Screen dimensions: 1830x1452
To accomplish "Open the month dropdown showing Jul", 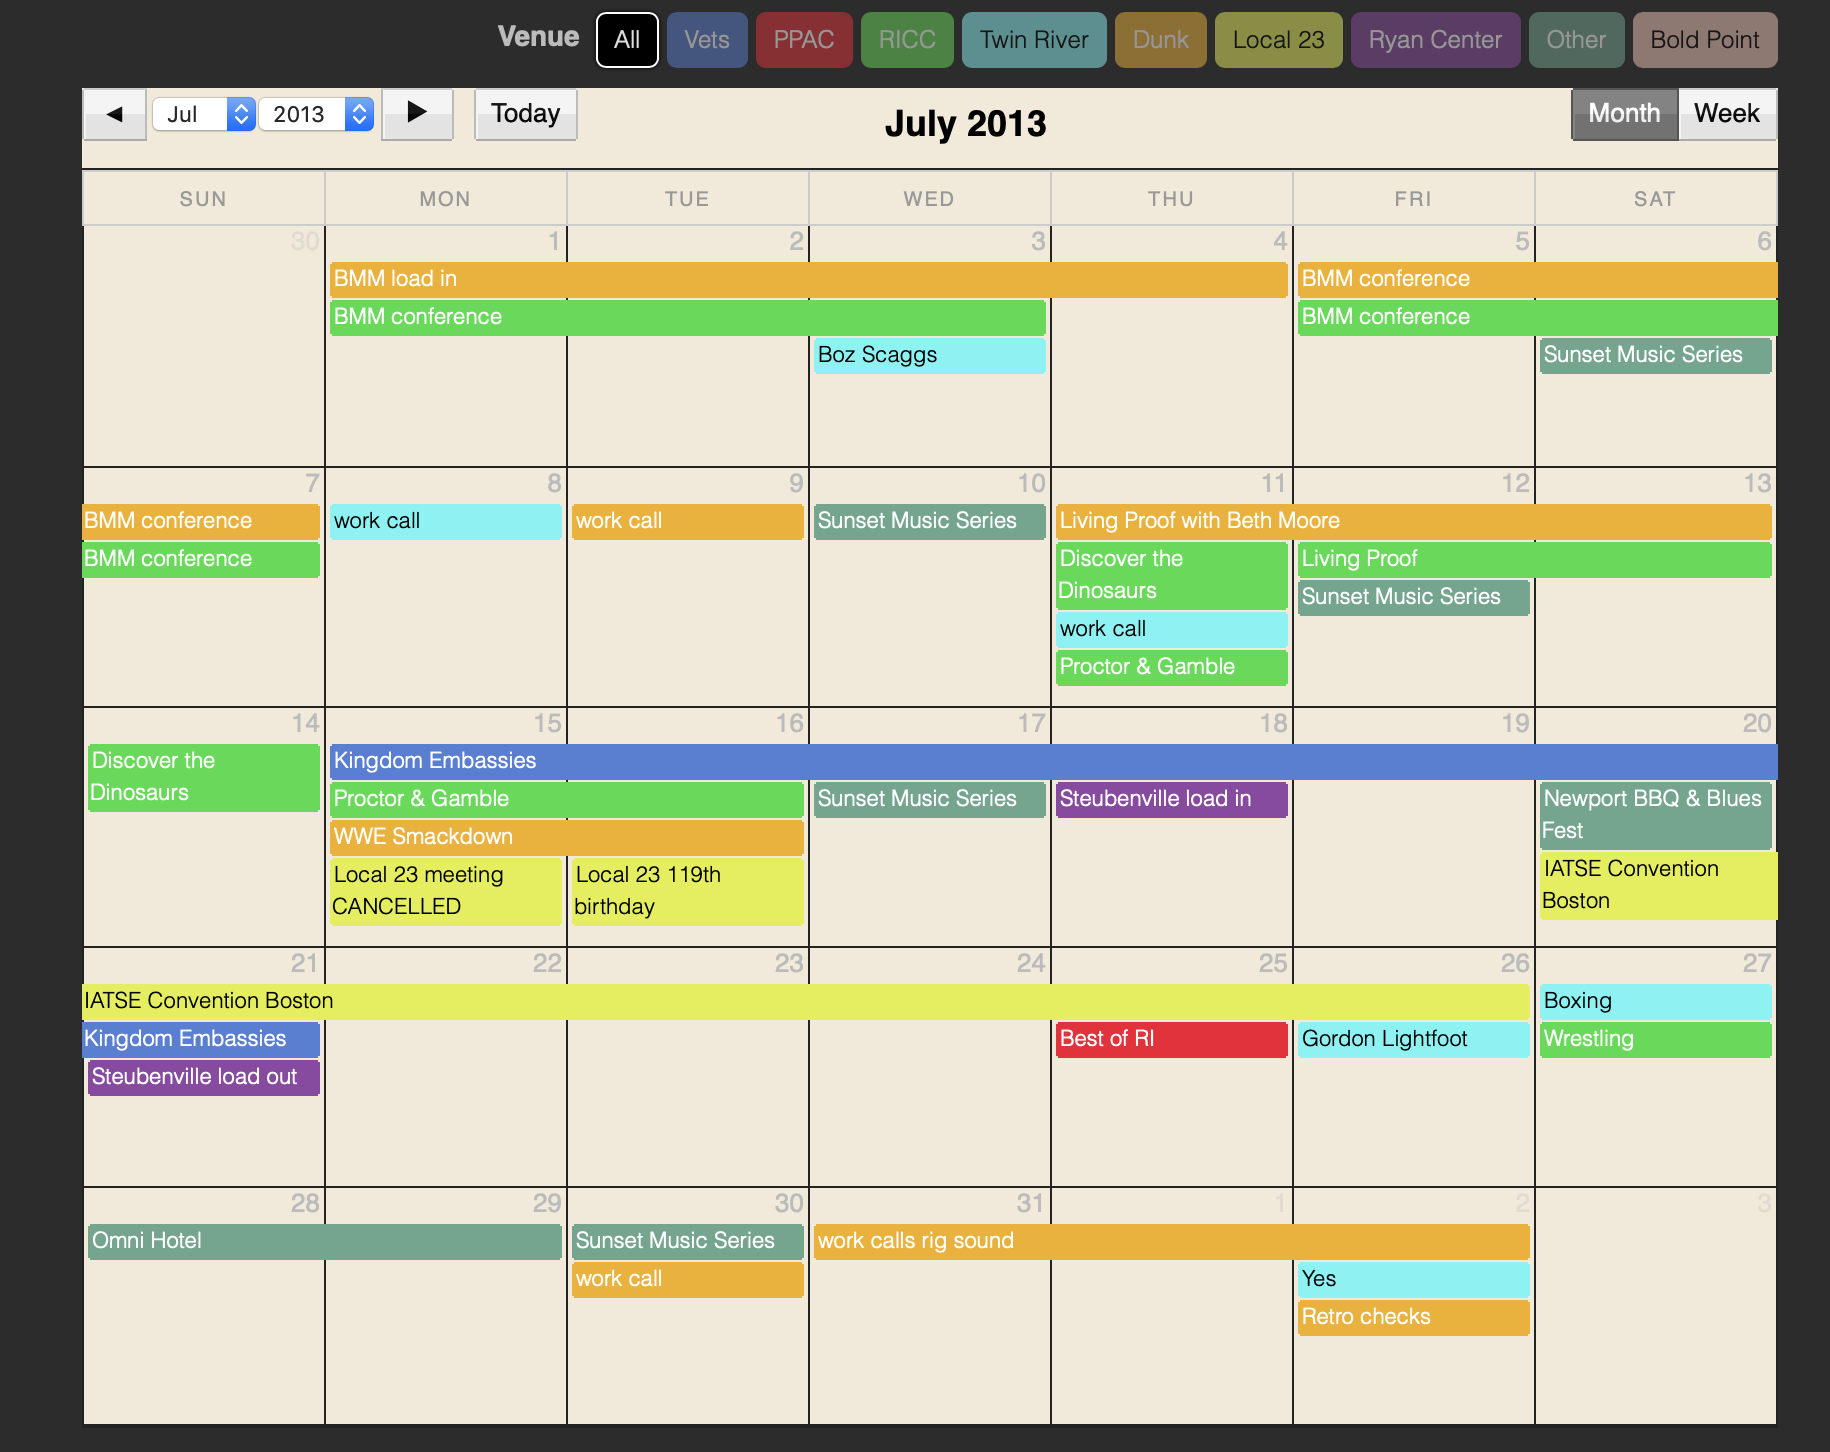I will click(204, 114).
